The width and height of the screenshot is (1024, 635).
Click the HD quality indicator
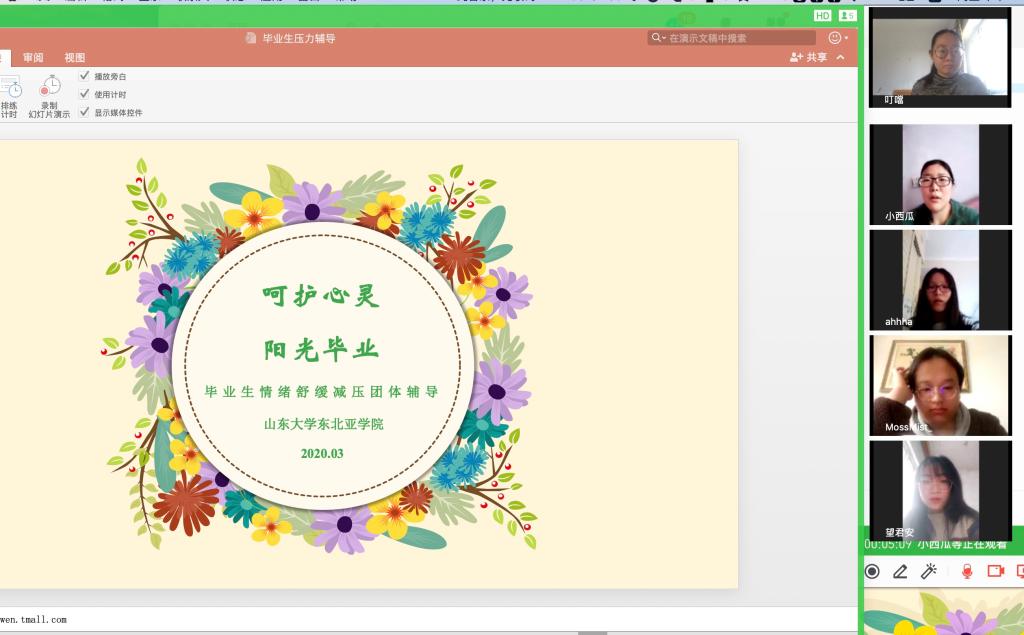pyautogui.click(x=822, y=16)
